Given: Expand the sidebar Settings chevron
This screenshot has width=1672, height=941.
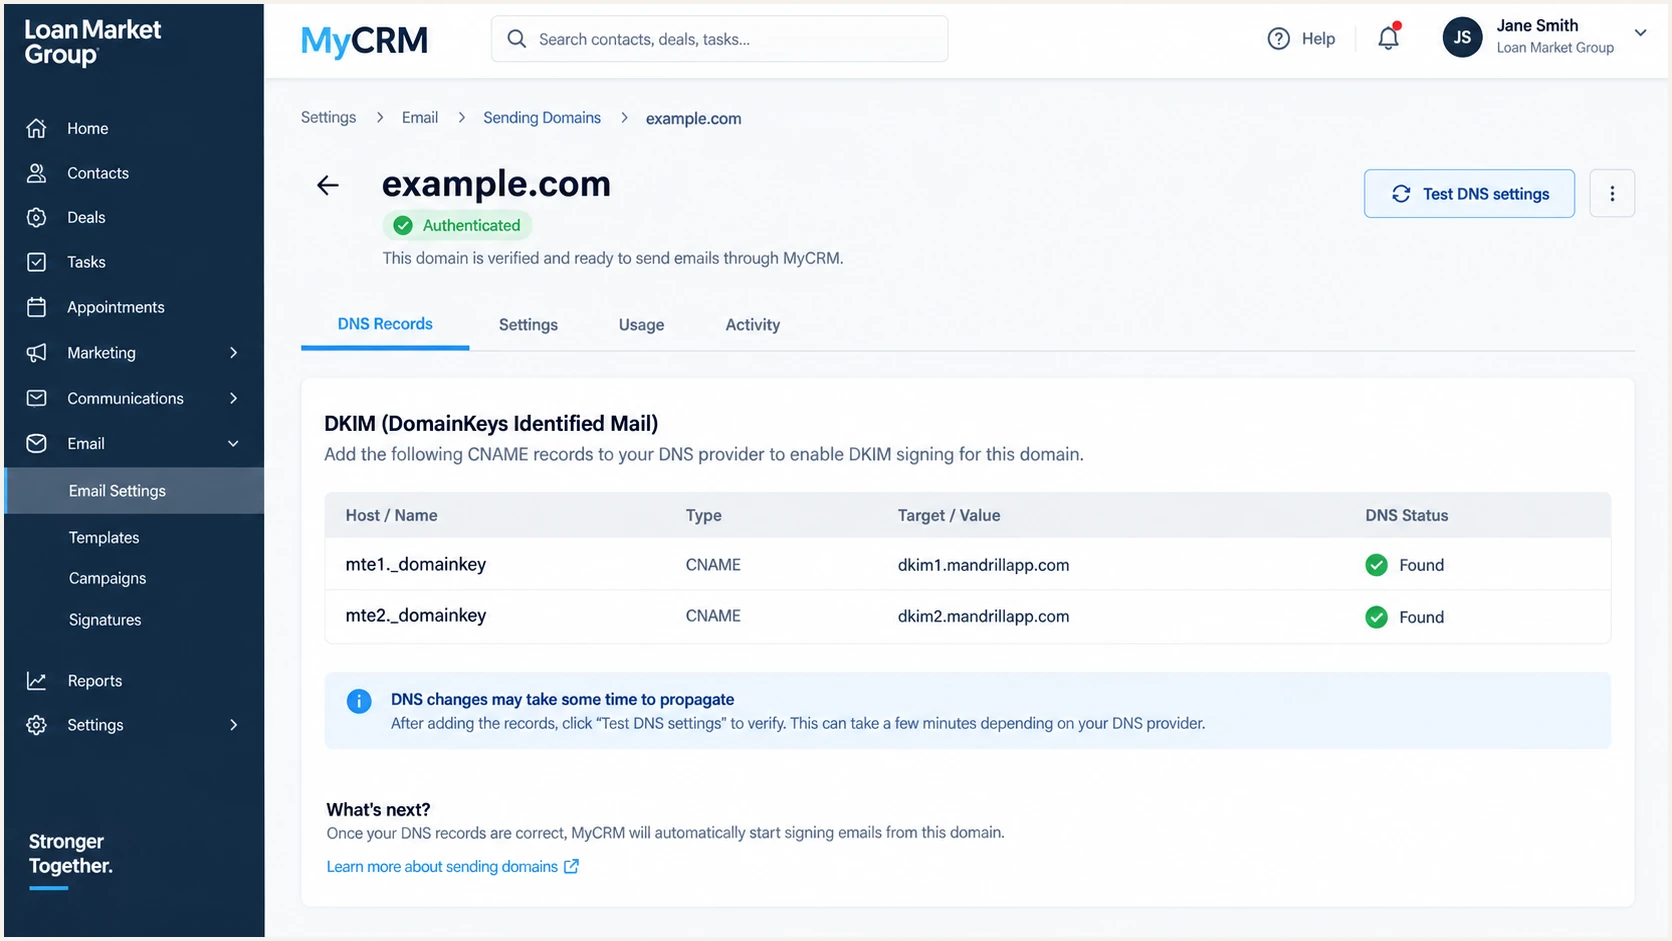Looking at the screenshot, I should (233, 725).
